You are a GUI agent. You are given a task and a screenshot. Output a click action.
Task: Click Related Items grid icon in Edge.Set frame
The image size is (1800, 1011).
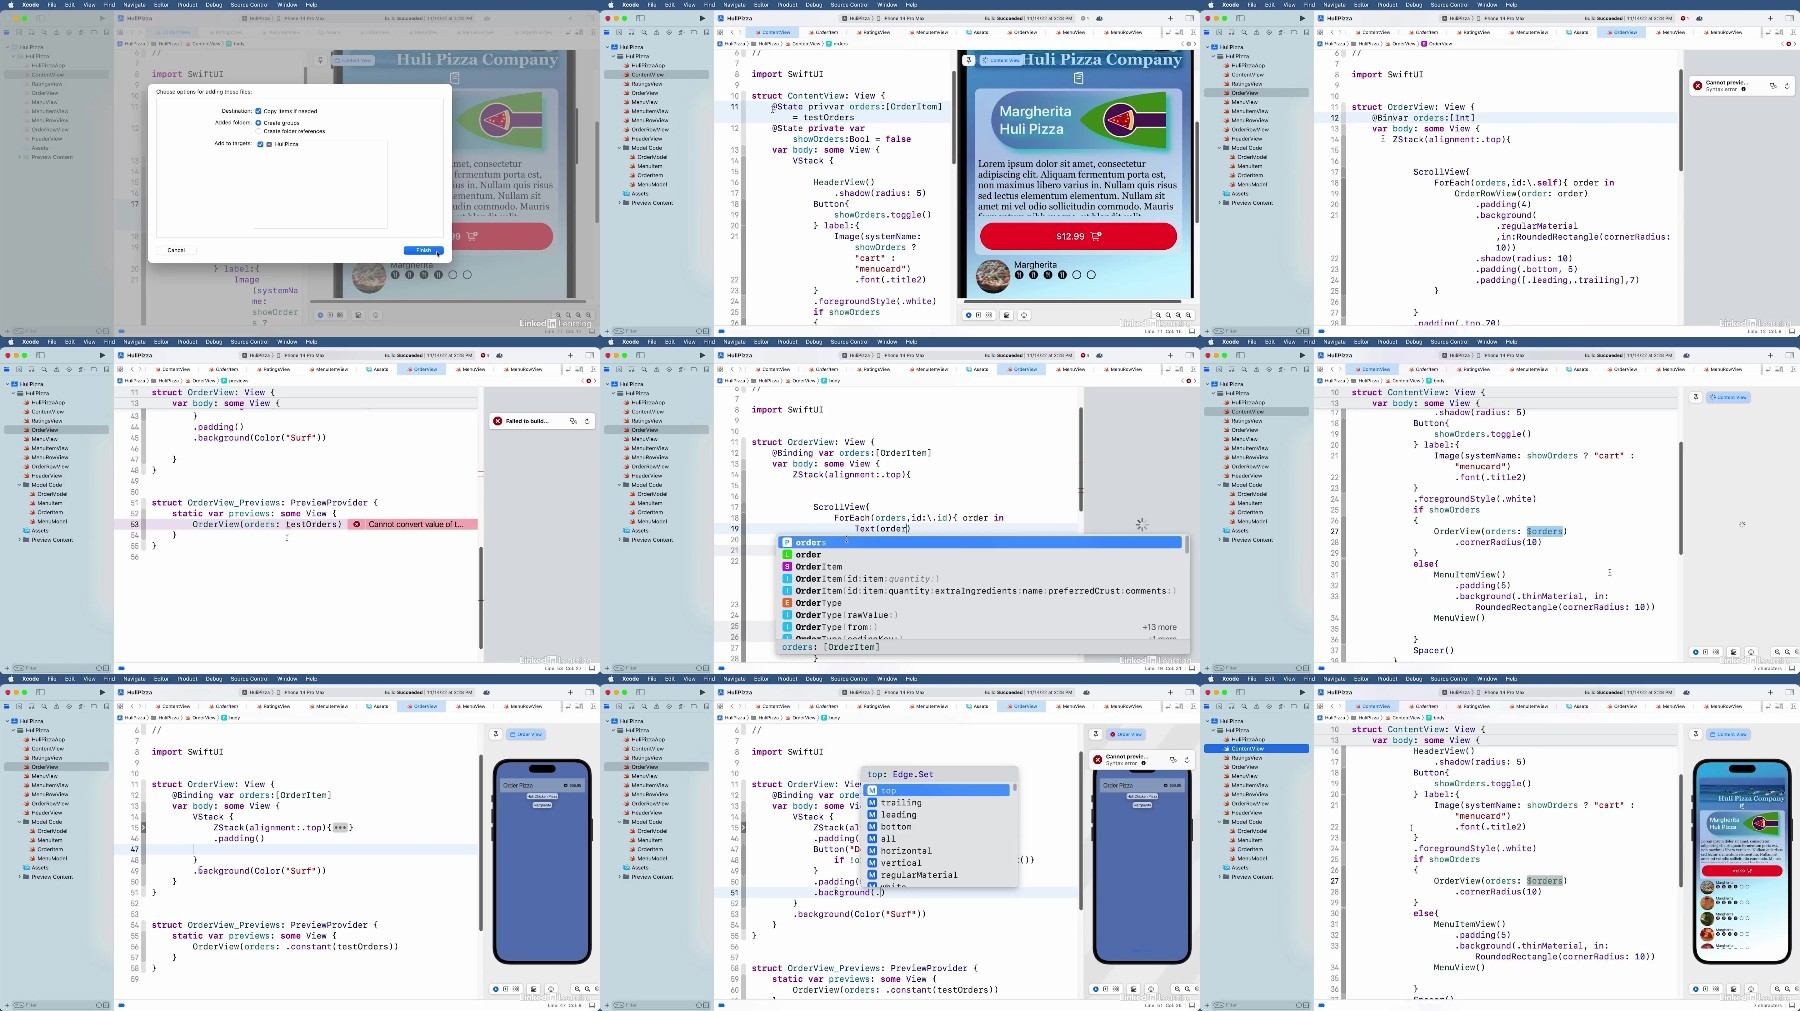tap(721, 706)
